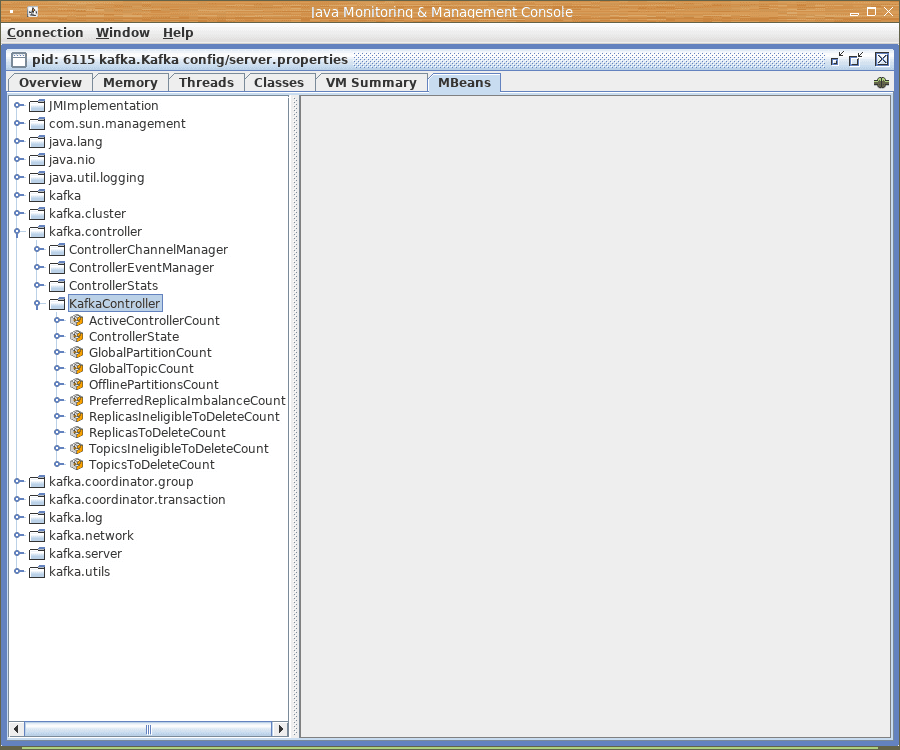The image size is (900, 750).
Task: Click the ReplicasToDeleteCount MBean icon
Action: [x=76, y=433]
